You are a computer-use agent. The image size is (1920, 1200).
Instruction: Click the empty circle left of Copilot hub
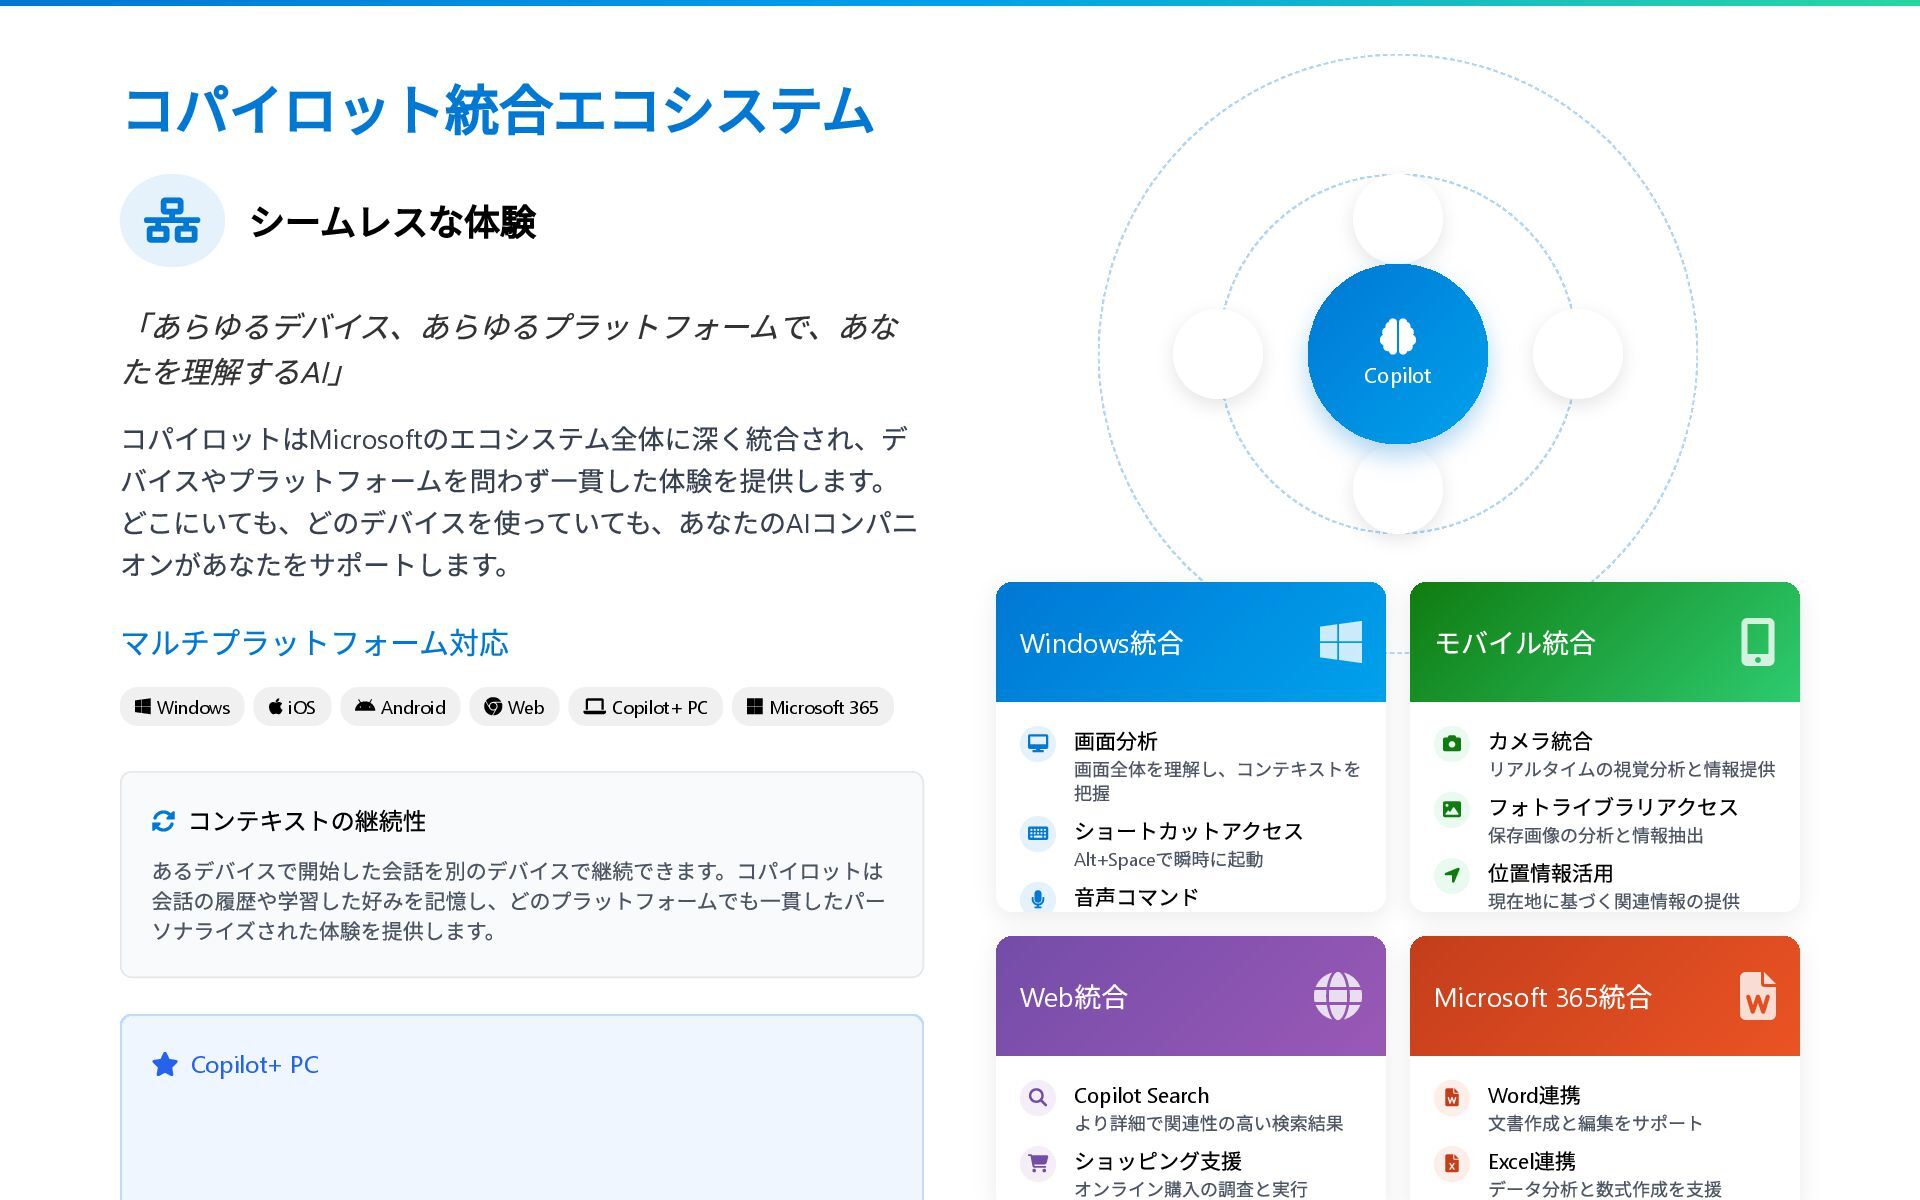(x=1217, y=354)
